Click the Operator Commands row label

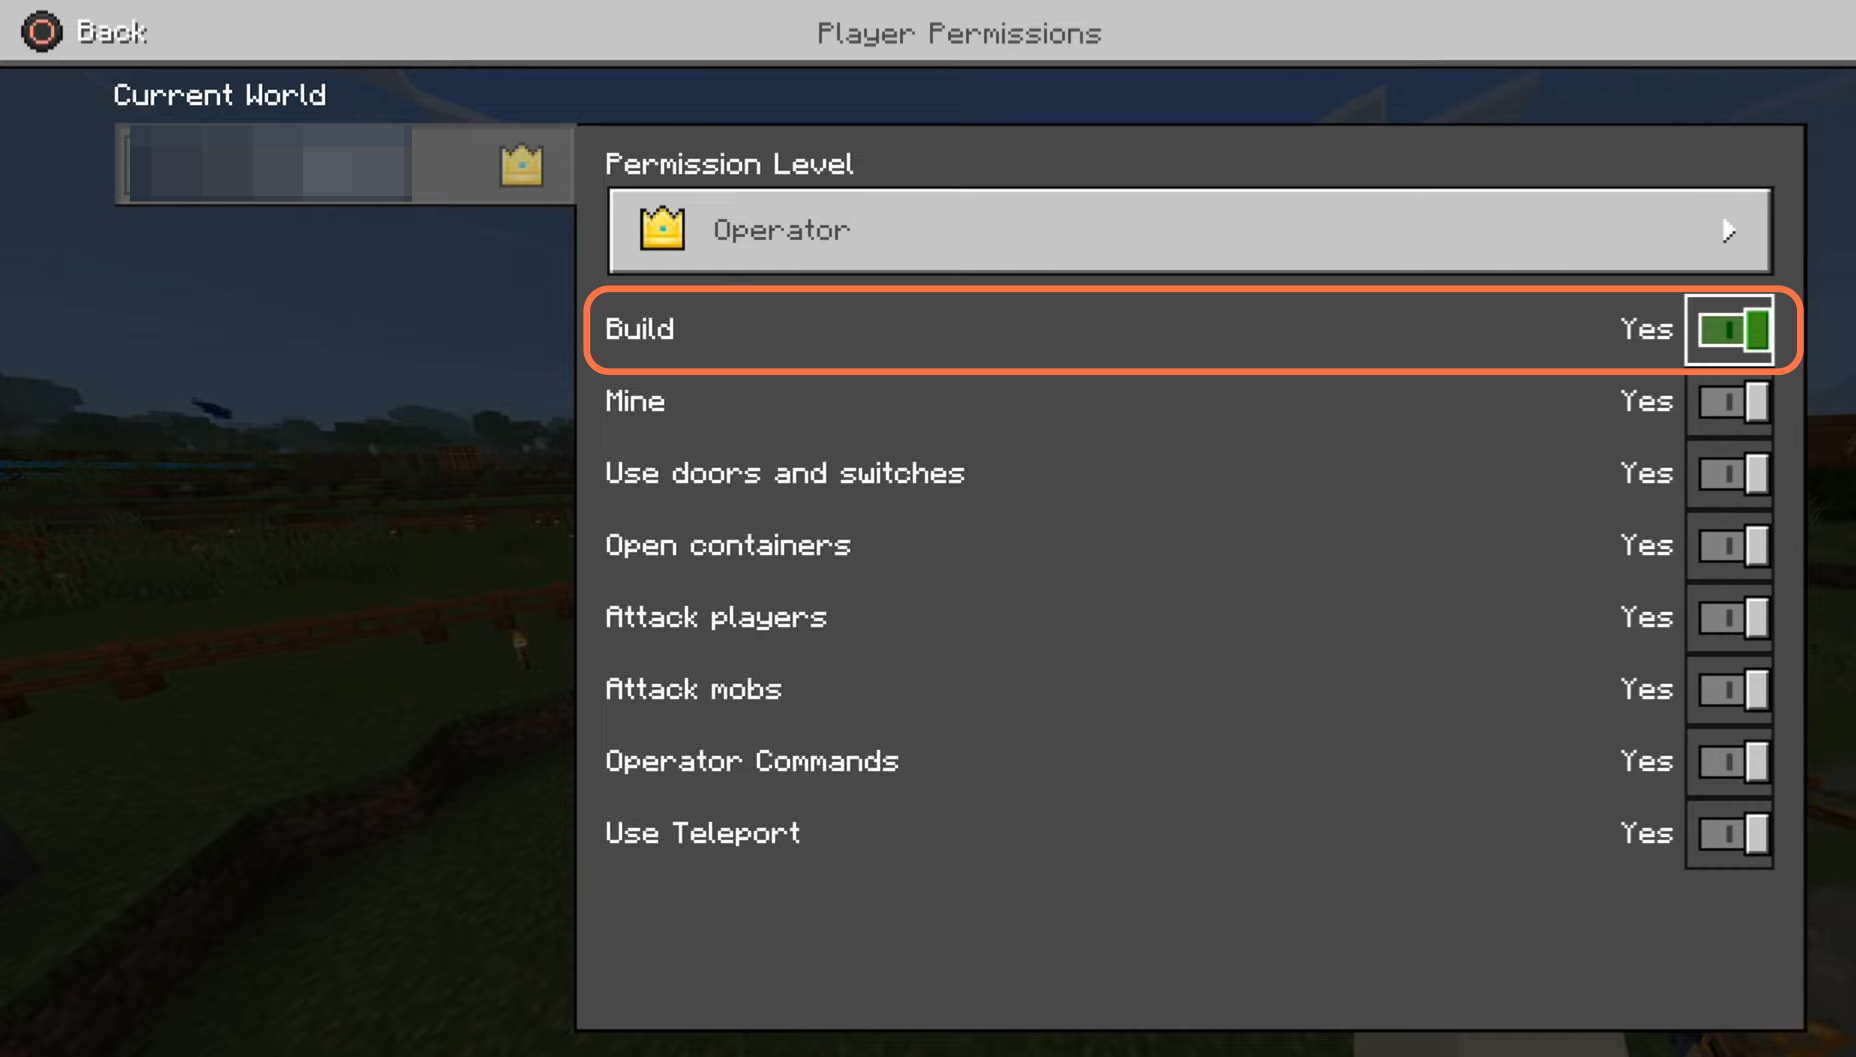point(752,762)
